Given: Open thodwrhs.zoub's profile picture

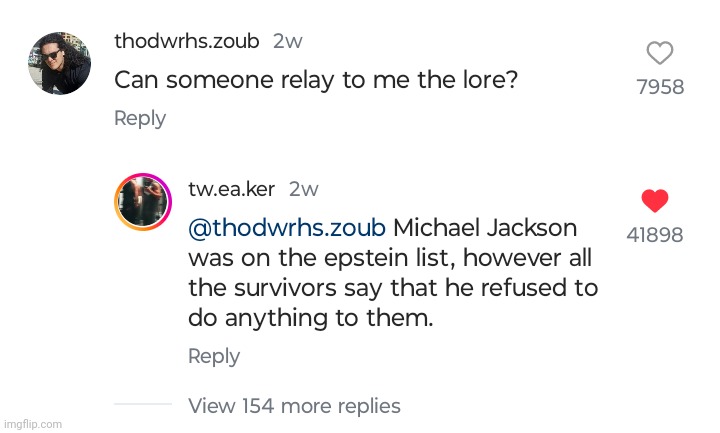Looking at the screenshot, I should coord(60,63).
